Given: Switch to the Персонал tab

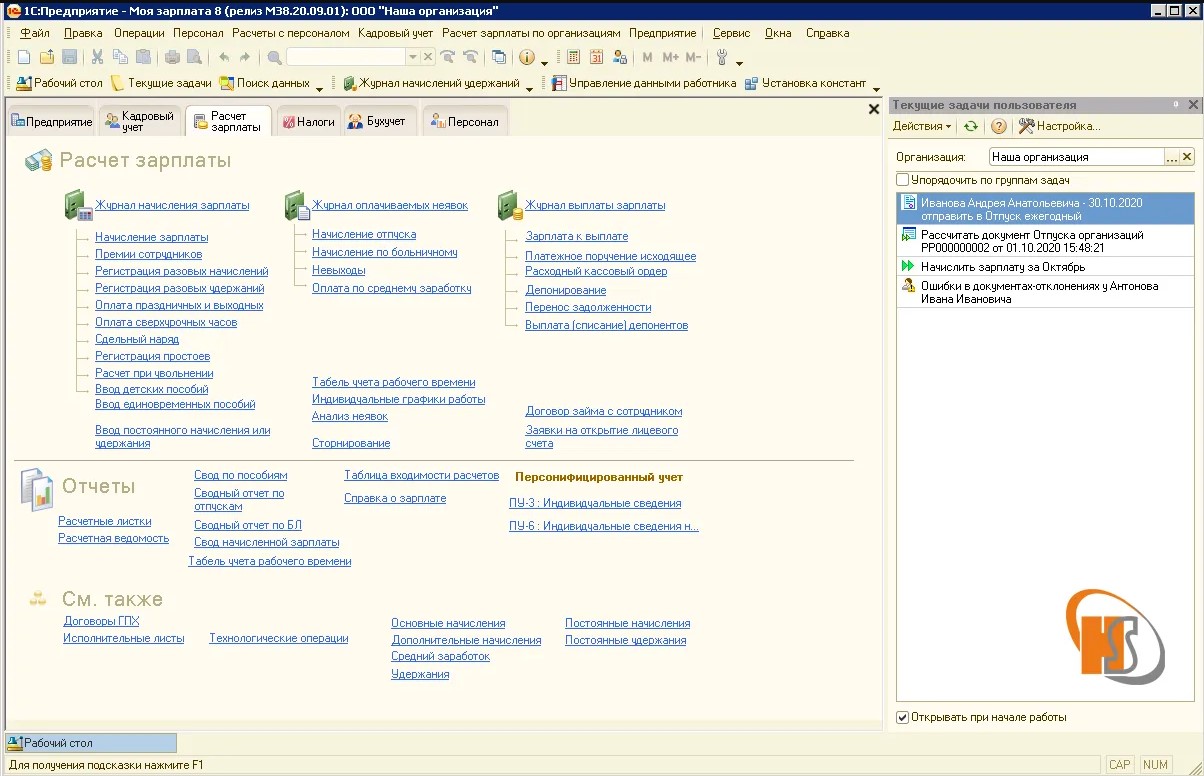Looking at the screenshot, I should coord(465,122).
